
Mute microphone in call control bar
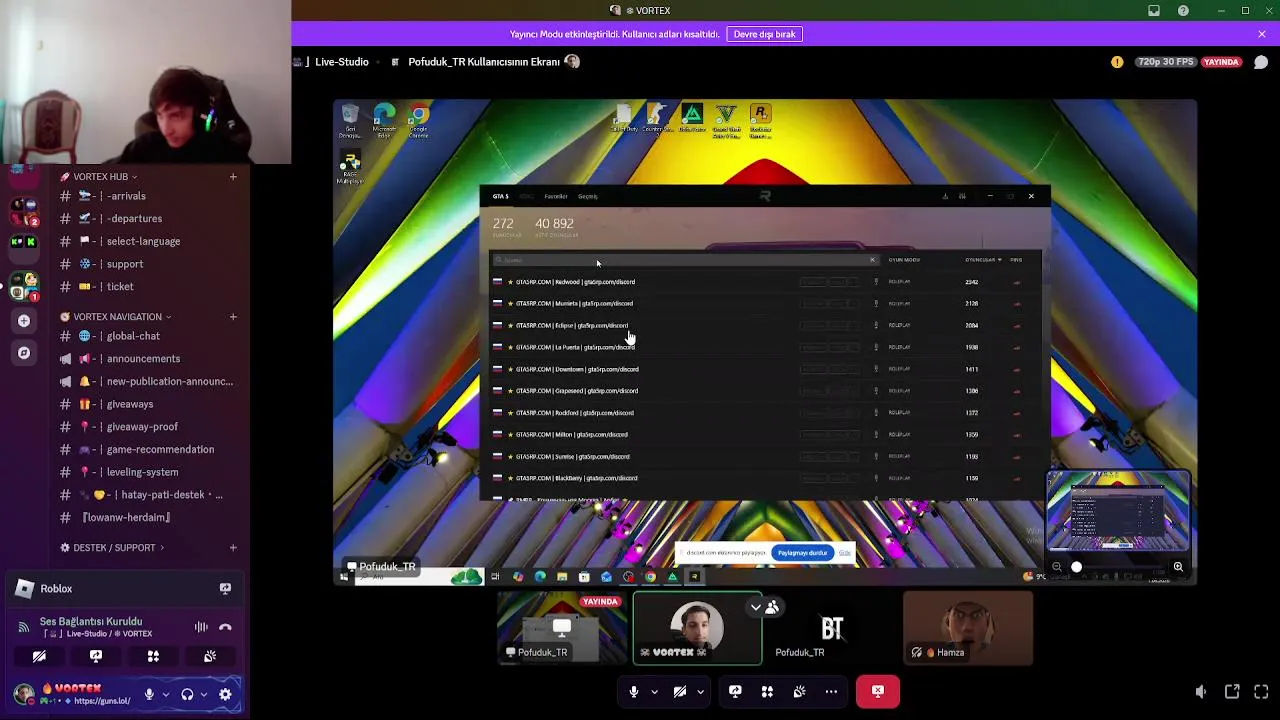(x=633, y=691)
